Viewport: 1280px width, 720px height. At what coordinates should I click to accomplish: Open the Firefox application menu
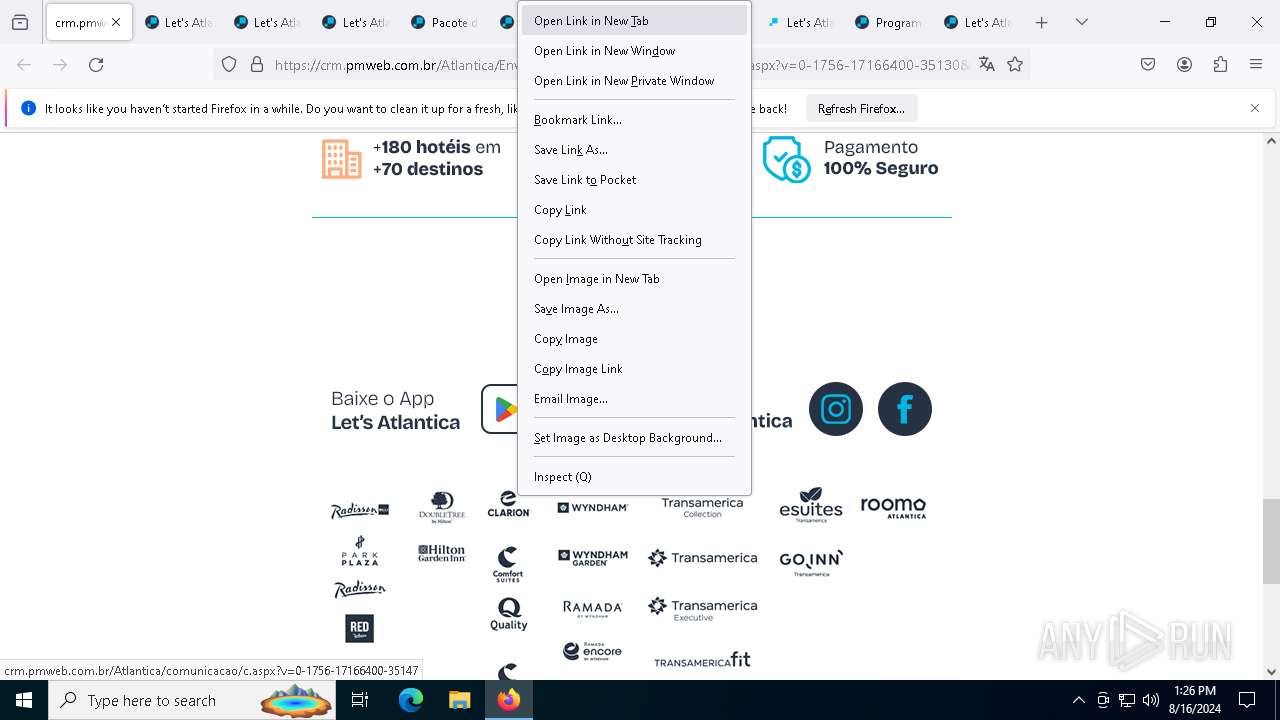tap(1256, 65)
